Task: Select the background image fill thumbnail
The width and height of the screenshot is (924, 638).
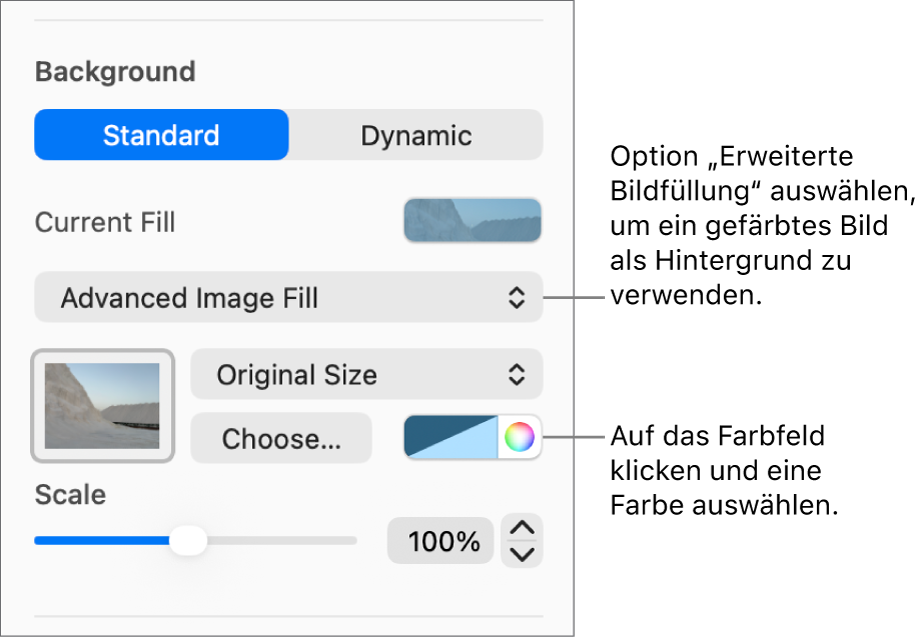Action: point(102,405)
